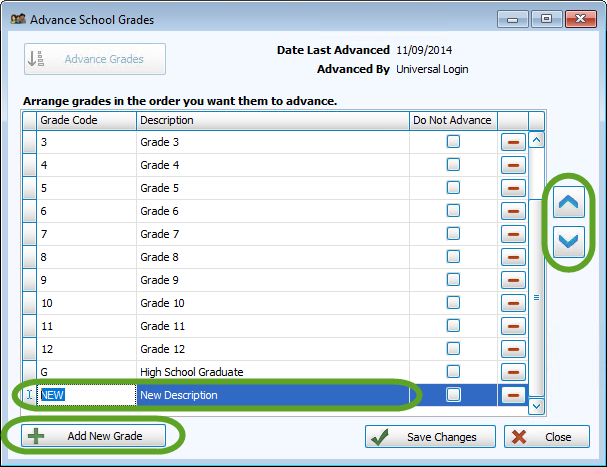Toggle Do Not Advance for Grade 10
This screenshot has height=467, width=607.
[x=454, y=303]
